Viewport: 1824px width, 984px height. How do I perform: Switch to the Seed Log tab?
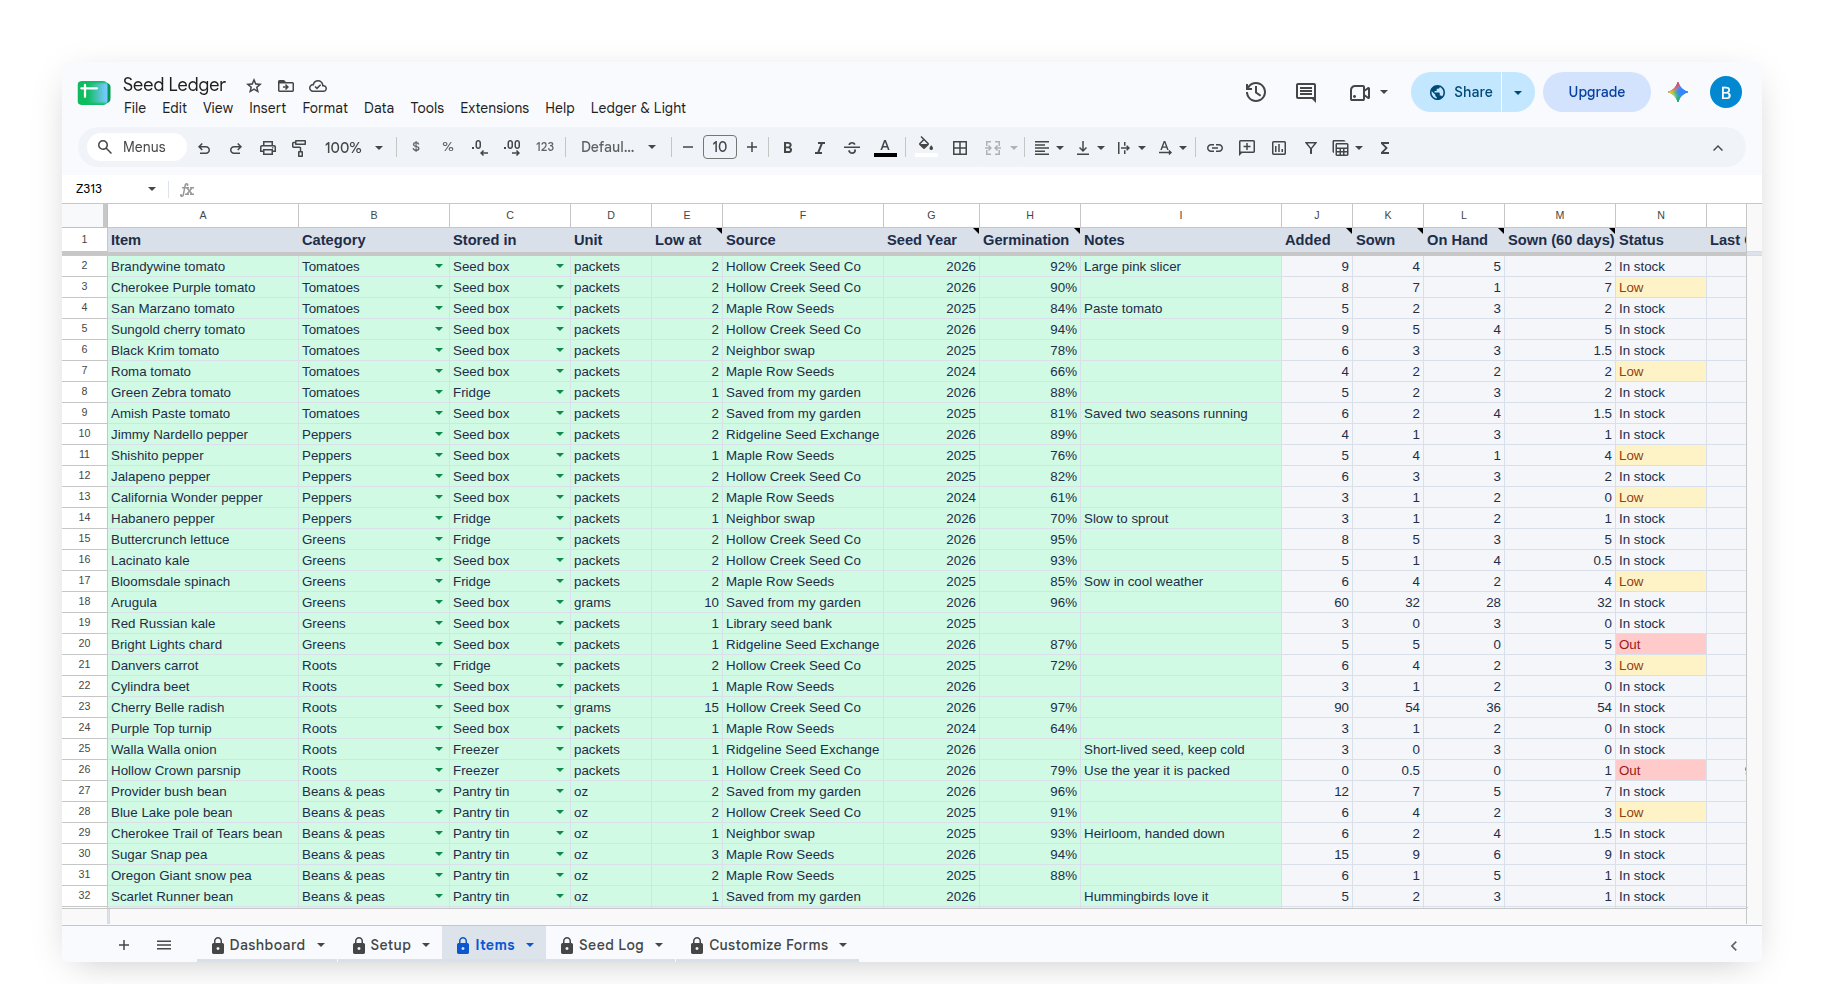pyautogui.click(x=611, y=945)
